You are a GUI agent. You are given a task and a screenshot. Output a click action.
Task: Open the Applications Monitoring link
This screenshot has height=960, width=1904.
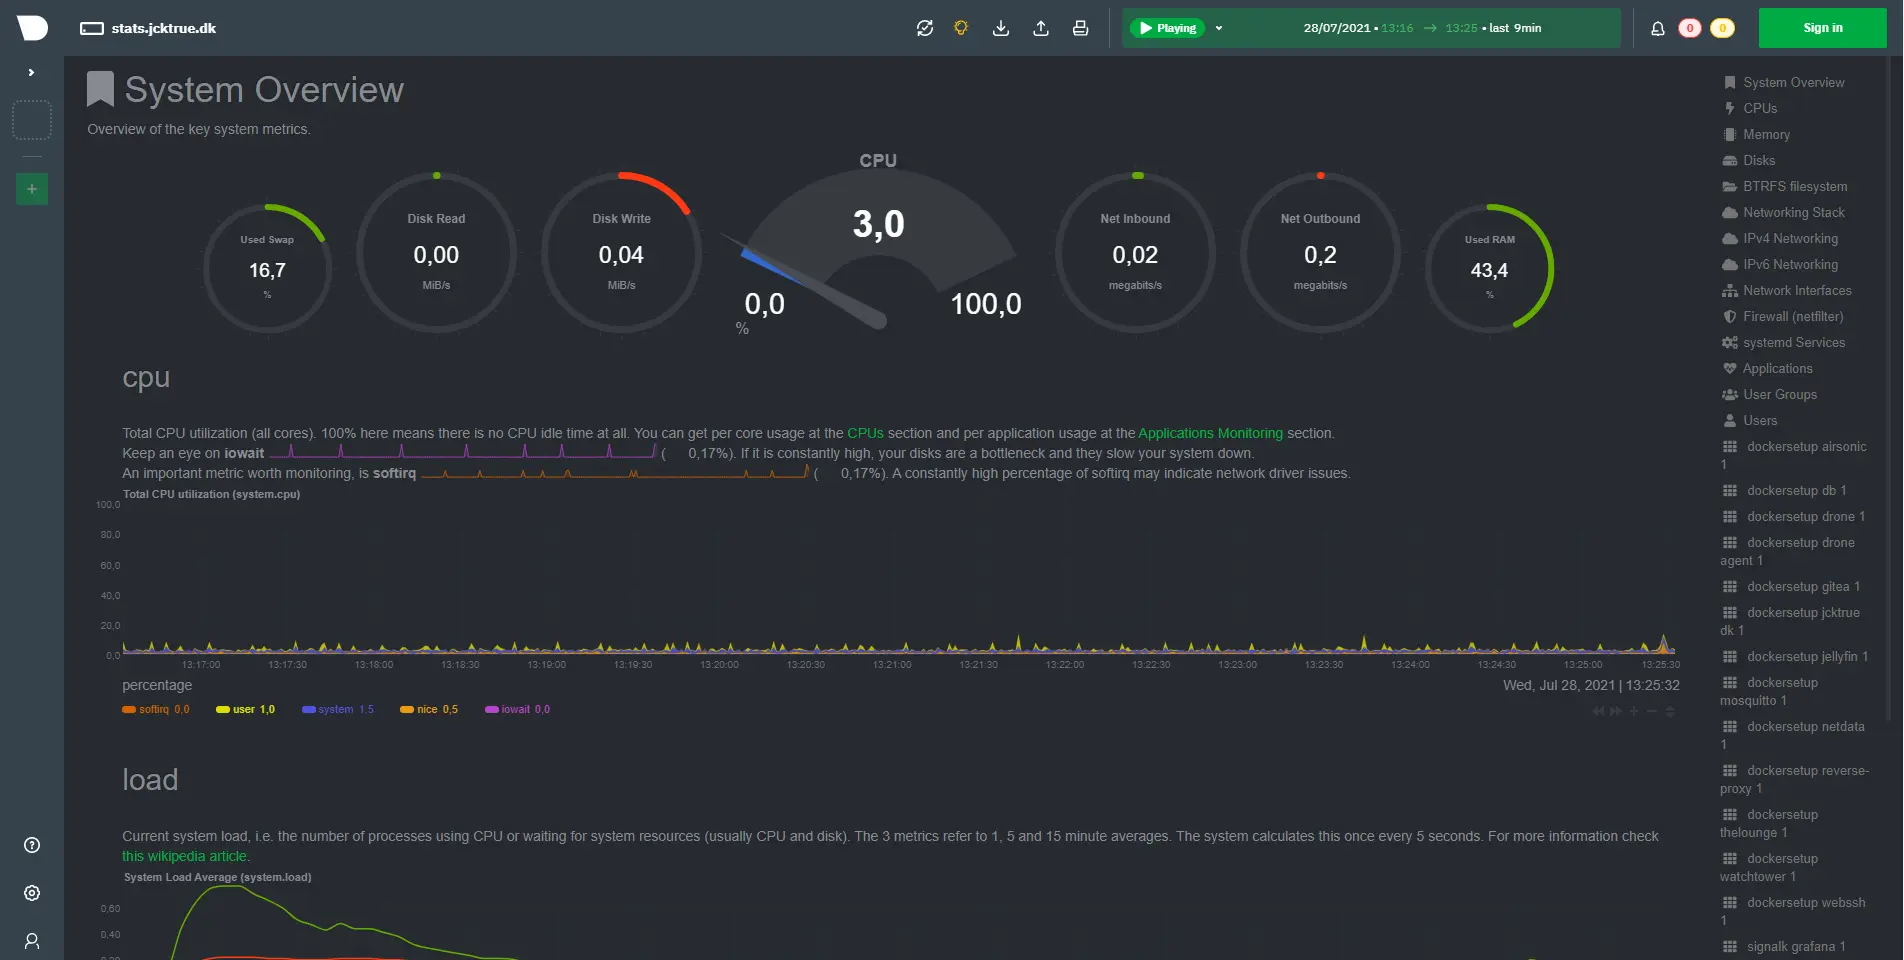(x=1210, y=433)
